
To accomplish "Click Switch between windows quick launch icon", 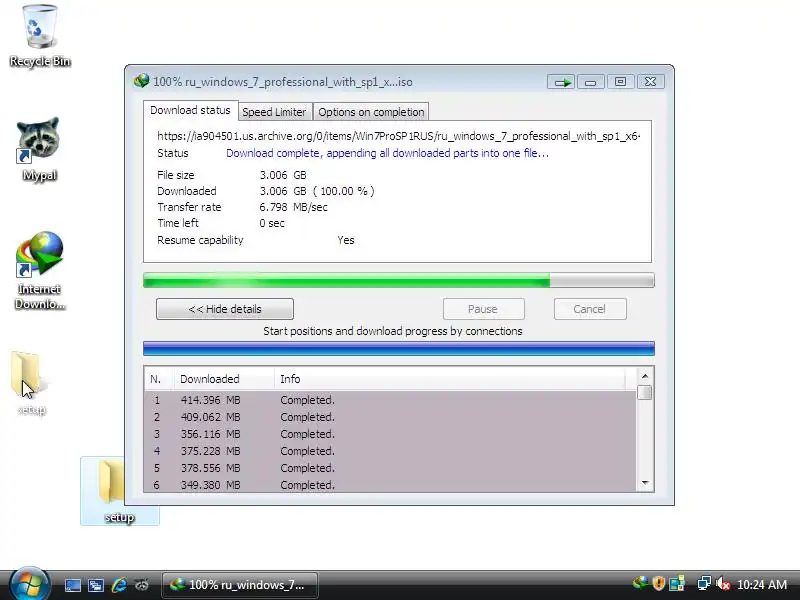I will pos(95,585).
